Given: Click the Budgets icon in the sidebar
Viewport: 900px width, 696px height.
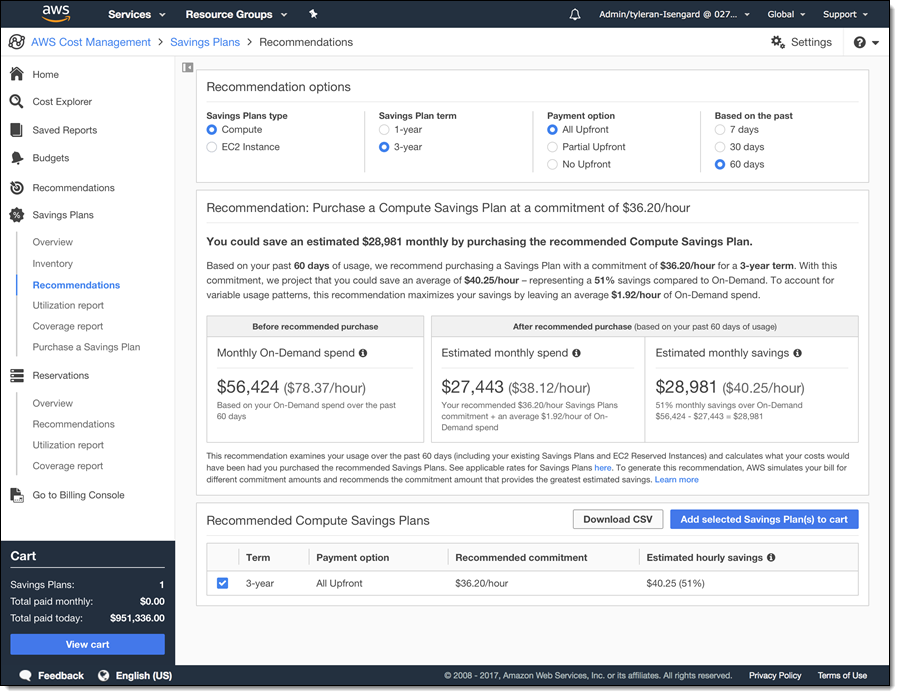Looking at the screenshot, I should click(x=17, y=158).
